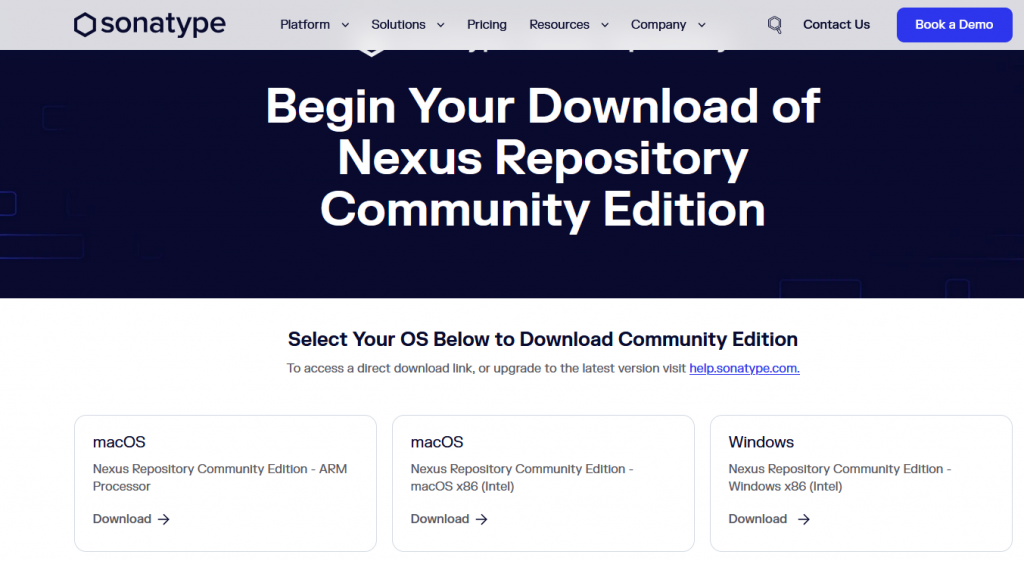This screenshot has height=561, width=1024.
Task: Open the search magnifier icon
Action: click(x=775, y=25)
